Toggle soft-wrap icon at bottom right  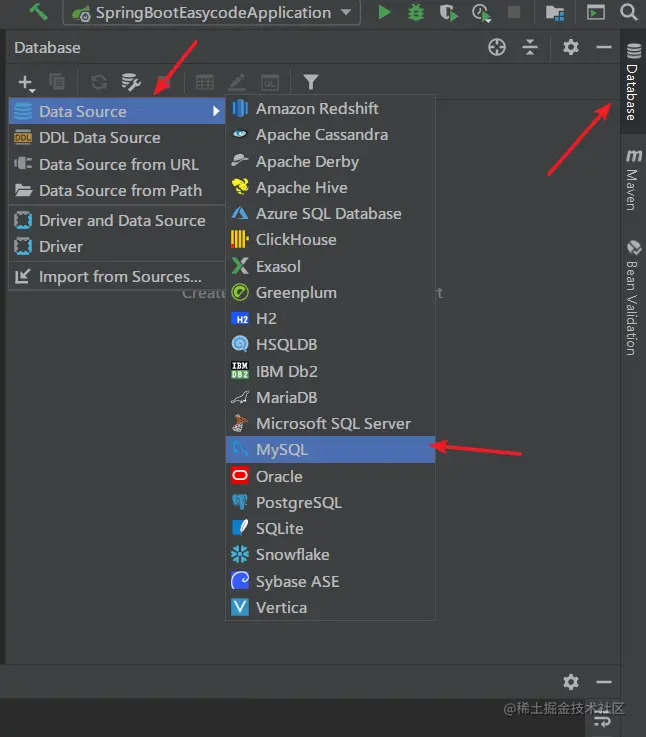pos(602,719)
